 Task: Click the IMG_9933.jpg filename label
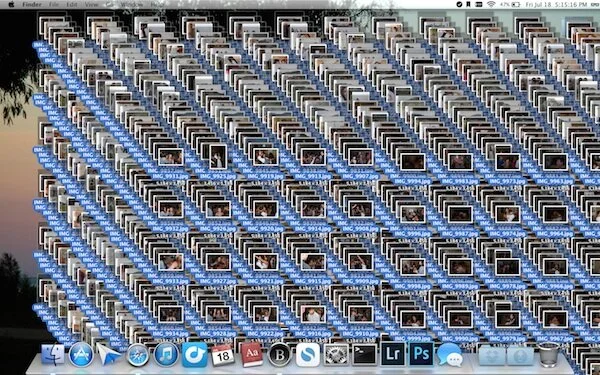point(170,281)
